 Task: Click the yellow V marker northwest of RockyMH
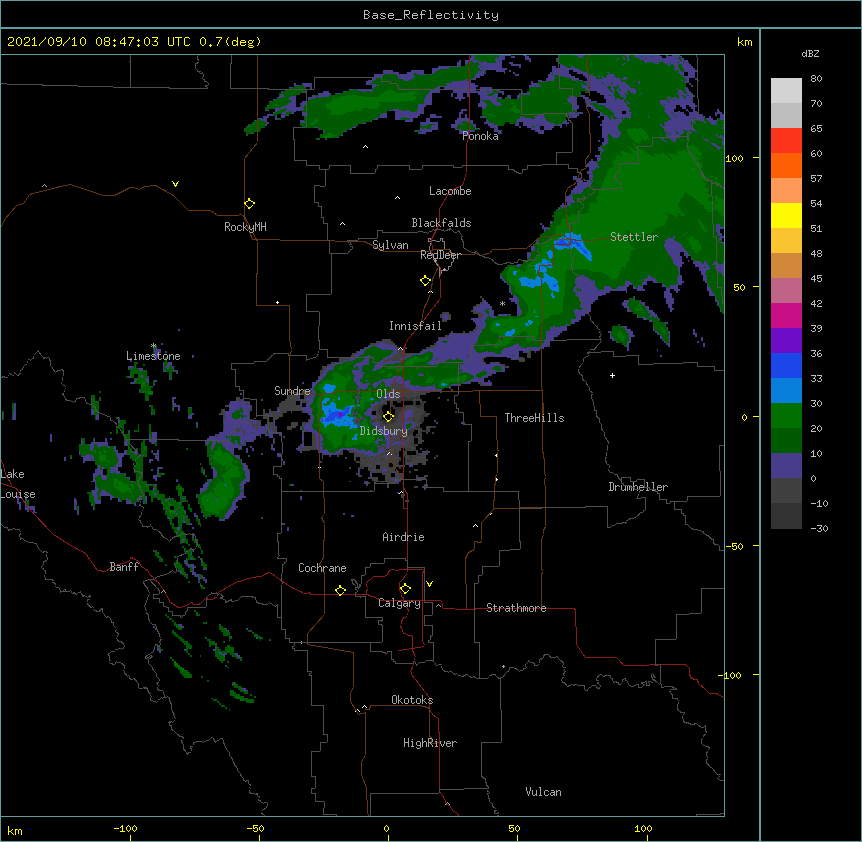tap(175, 184)
